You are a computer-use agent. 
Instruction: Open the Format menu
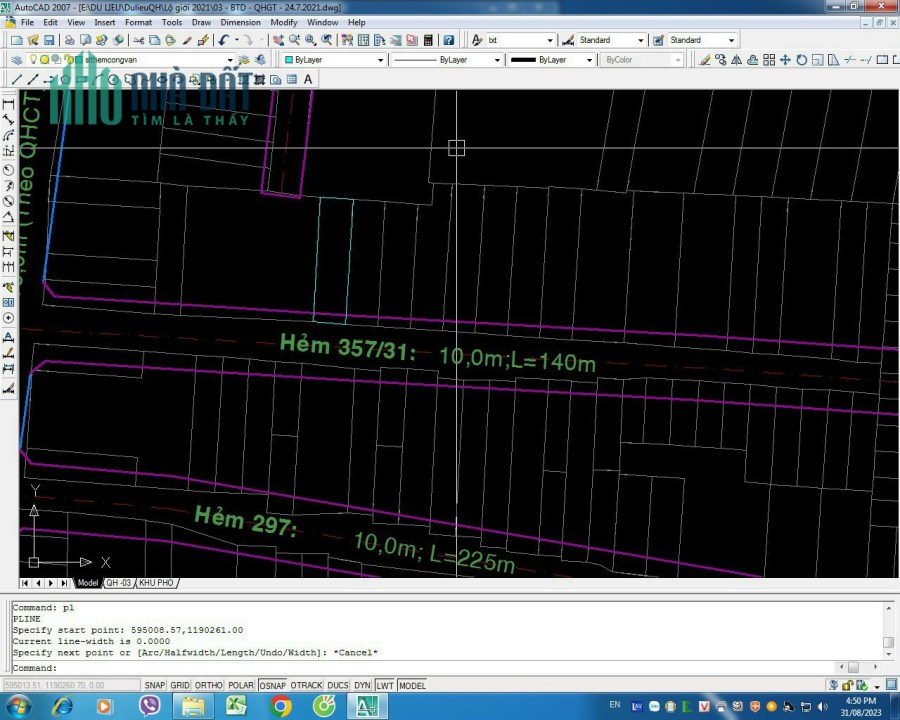138,22
